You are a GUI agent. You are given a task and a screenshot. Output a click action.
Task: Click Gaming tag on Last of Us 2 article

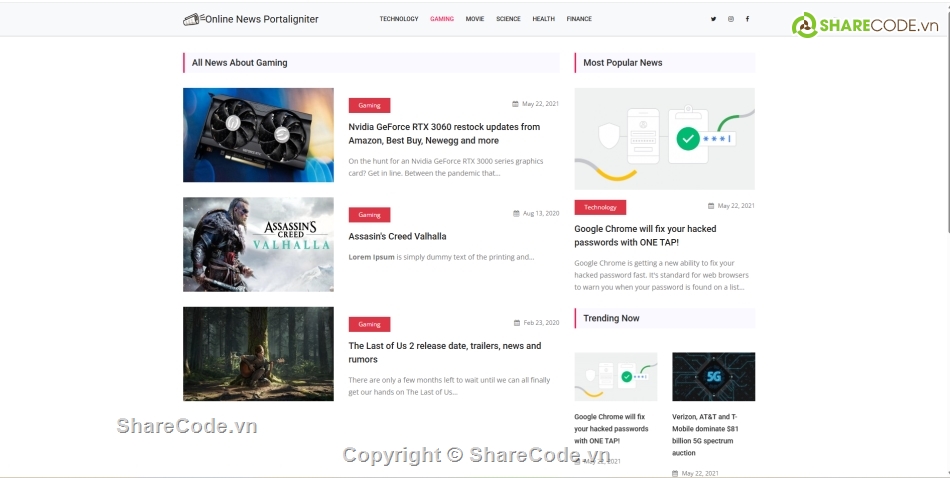(x=369, y=324)
